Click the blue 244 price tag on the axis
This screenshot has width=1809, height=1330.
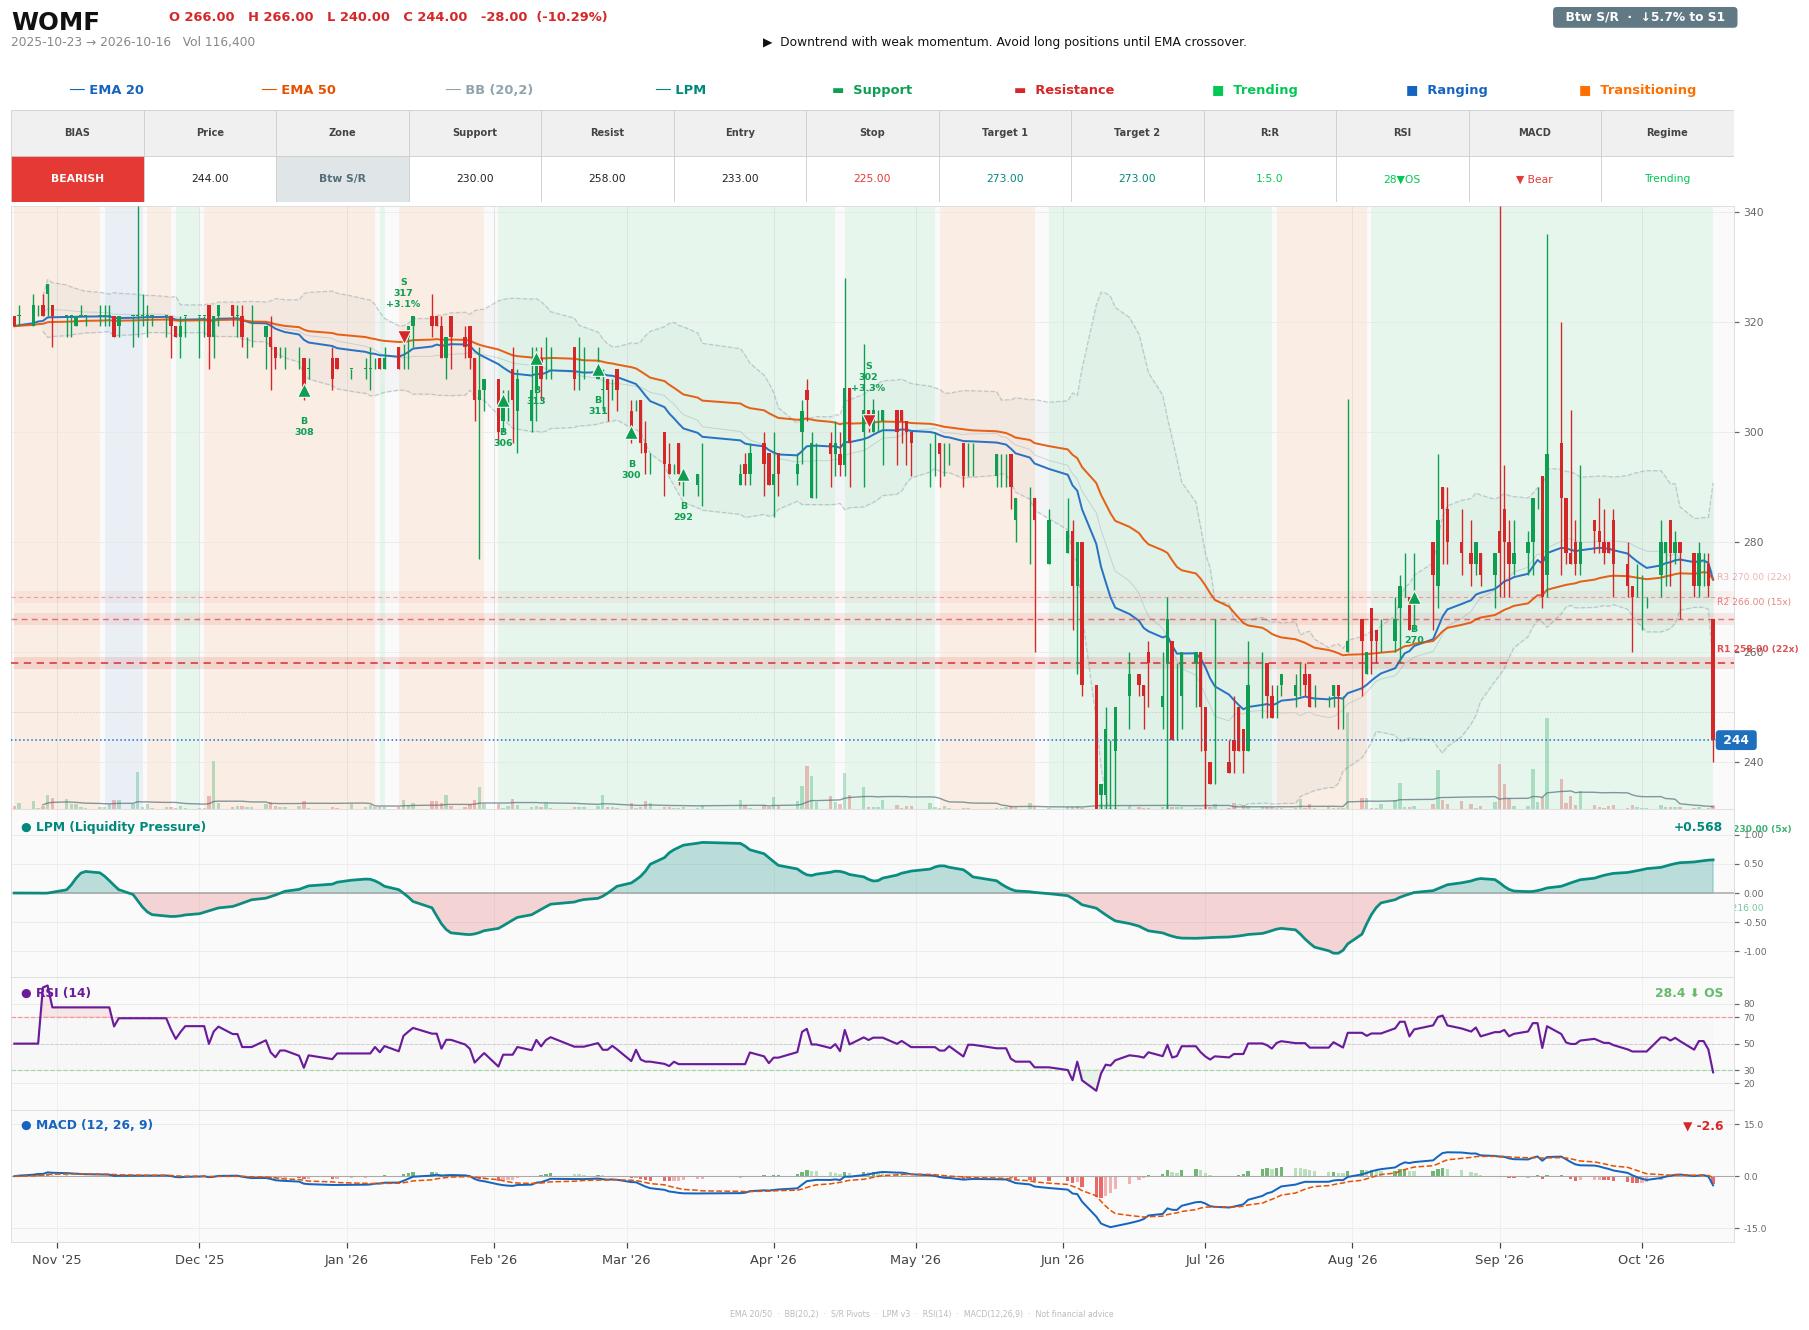pos(1736,740)
